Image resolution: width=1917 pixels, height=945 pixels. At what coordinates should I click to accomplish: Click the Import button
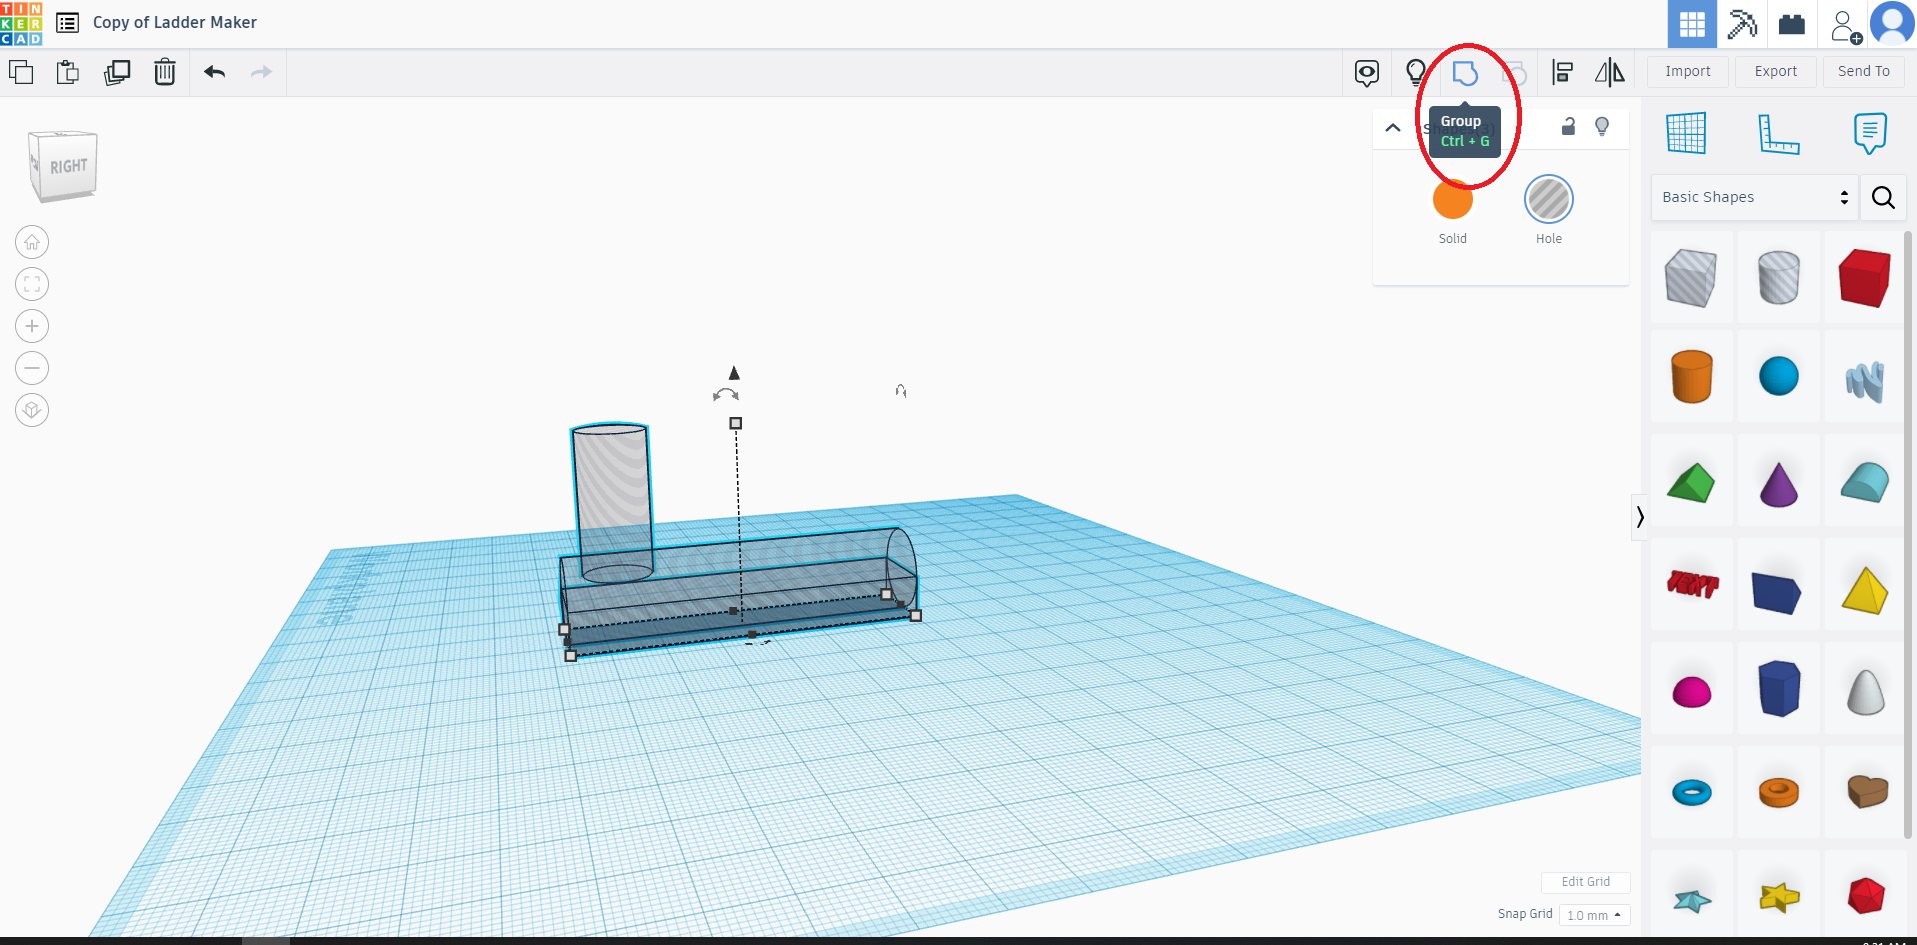point(1687,71)
